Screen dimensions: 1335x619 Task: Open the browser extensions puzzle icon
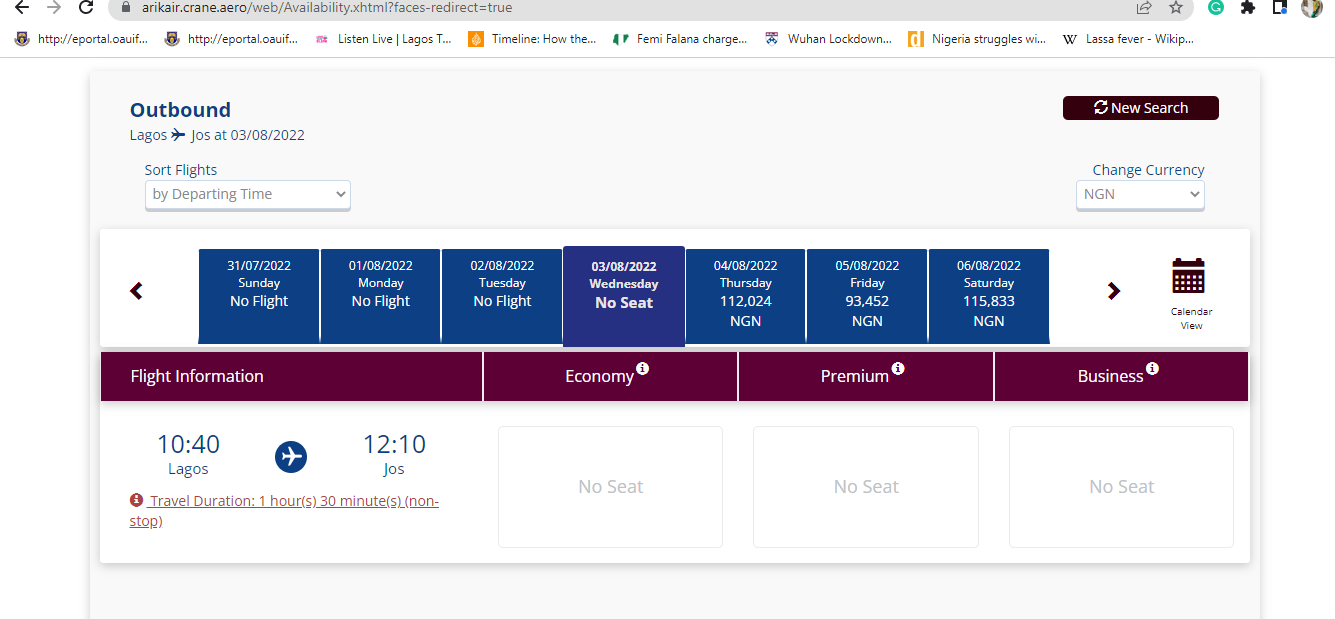pos(1247,7)
